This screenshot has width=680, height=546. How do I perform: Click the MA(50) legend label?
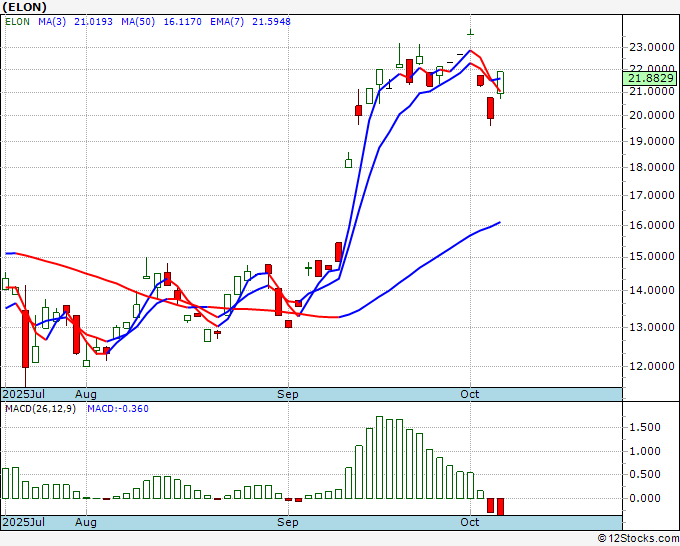[x=138, y=22]
